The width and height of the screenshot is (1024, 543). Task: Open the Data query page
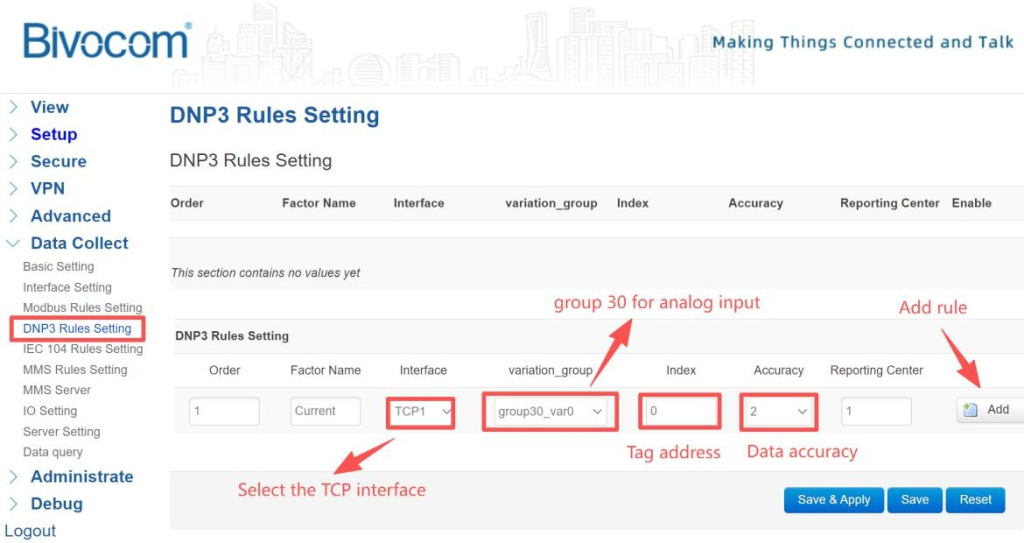[x=53, y=452]
